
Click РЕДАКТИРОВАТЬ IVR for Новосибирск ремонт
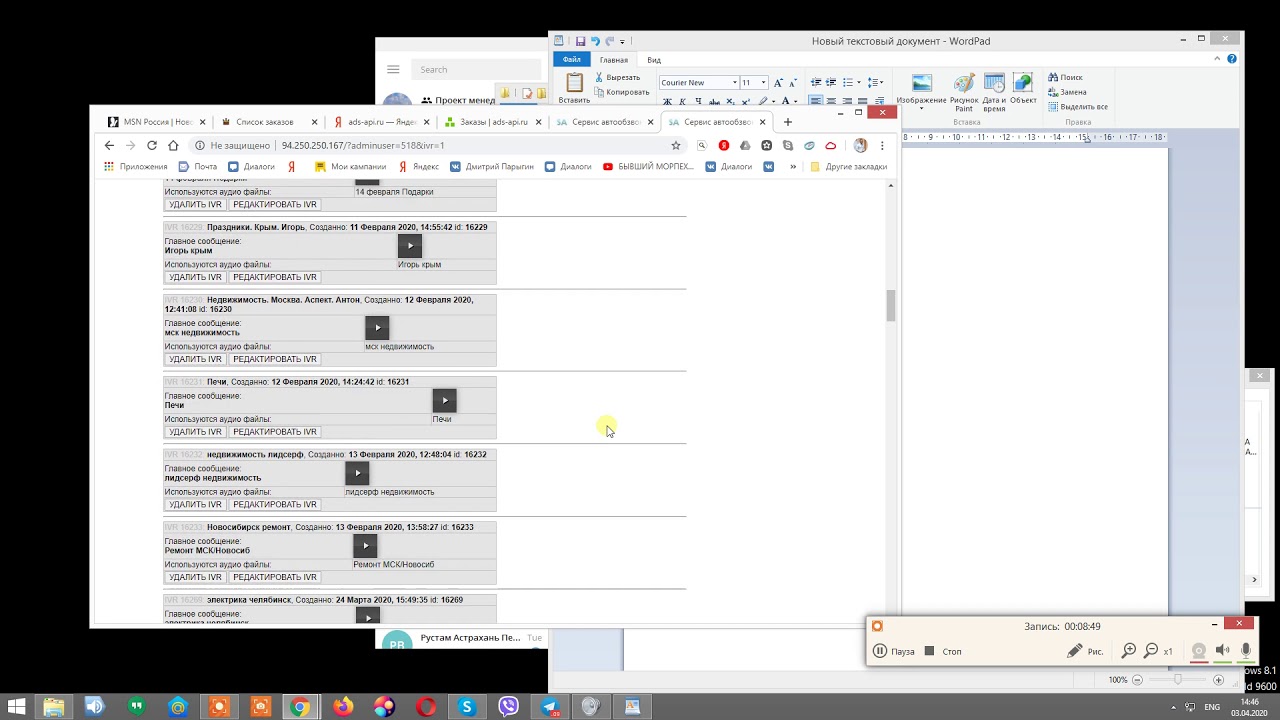tap(274, 577)
